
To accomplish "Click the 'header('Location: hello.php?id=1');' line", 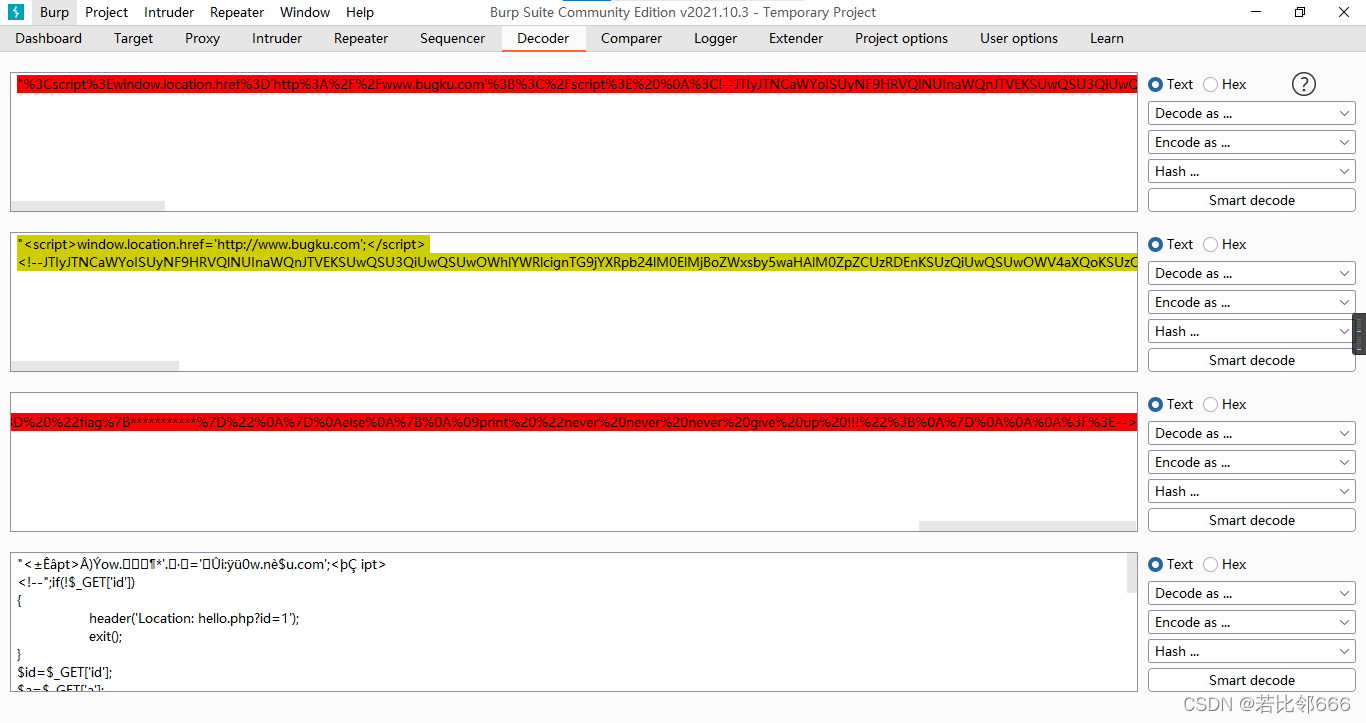I will 194,618.
